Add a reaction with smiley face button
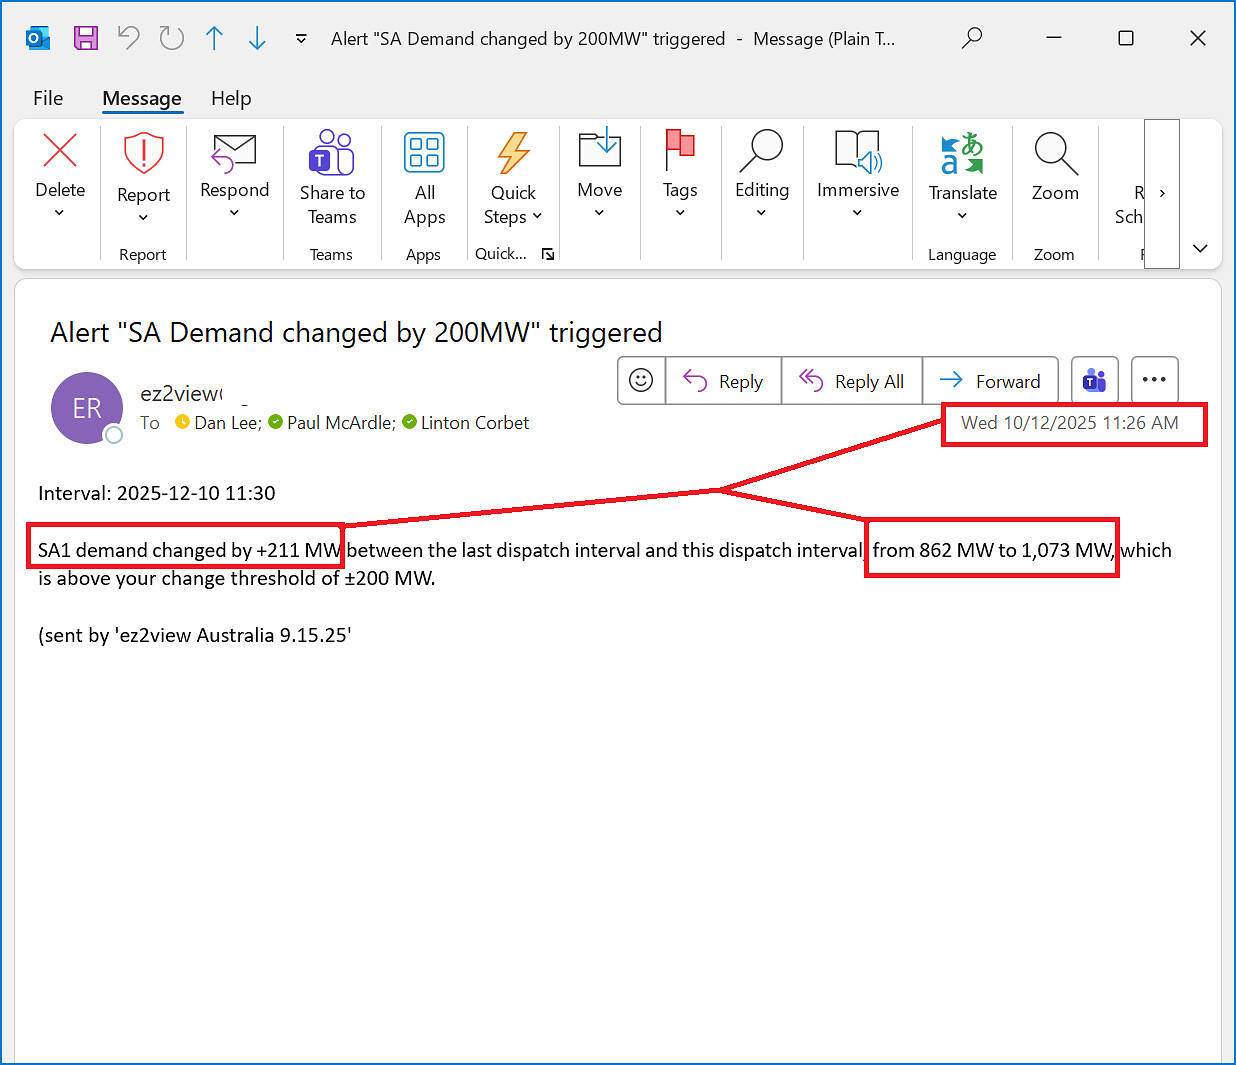Viewport: 1236px width, 1065px height. [x=641, y=381]
